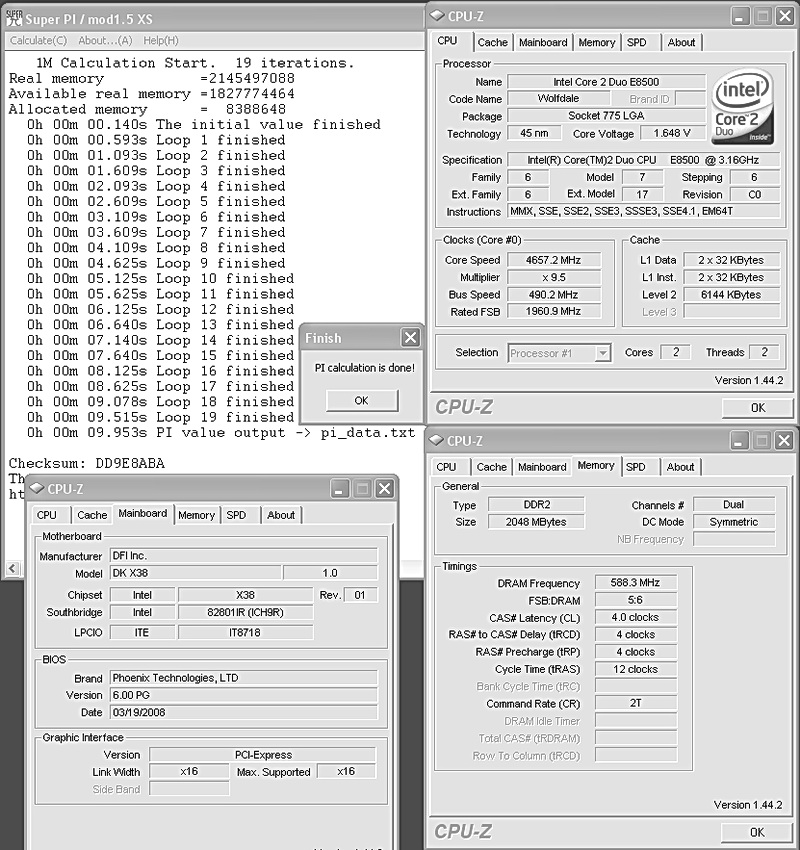The height and width of the screenshot is (850, 800).
Task: Click the Bus Speed value 490.2 MHz
Action: coord(553,295)
